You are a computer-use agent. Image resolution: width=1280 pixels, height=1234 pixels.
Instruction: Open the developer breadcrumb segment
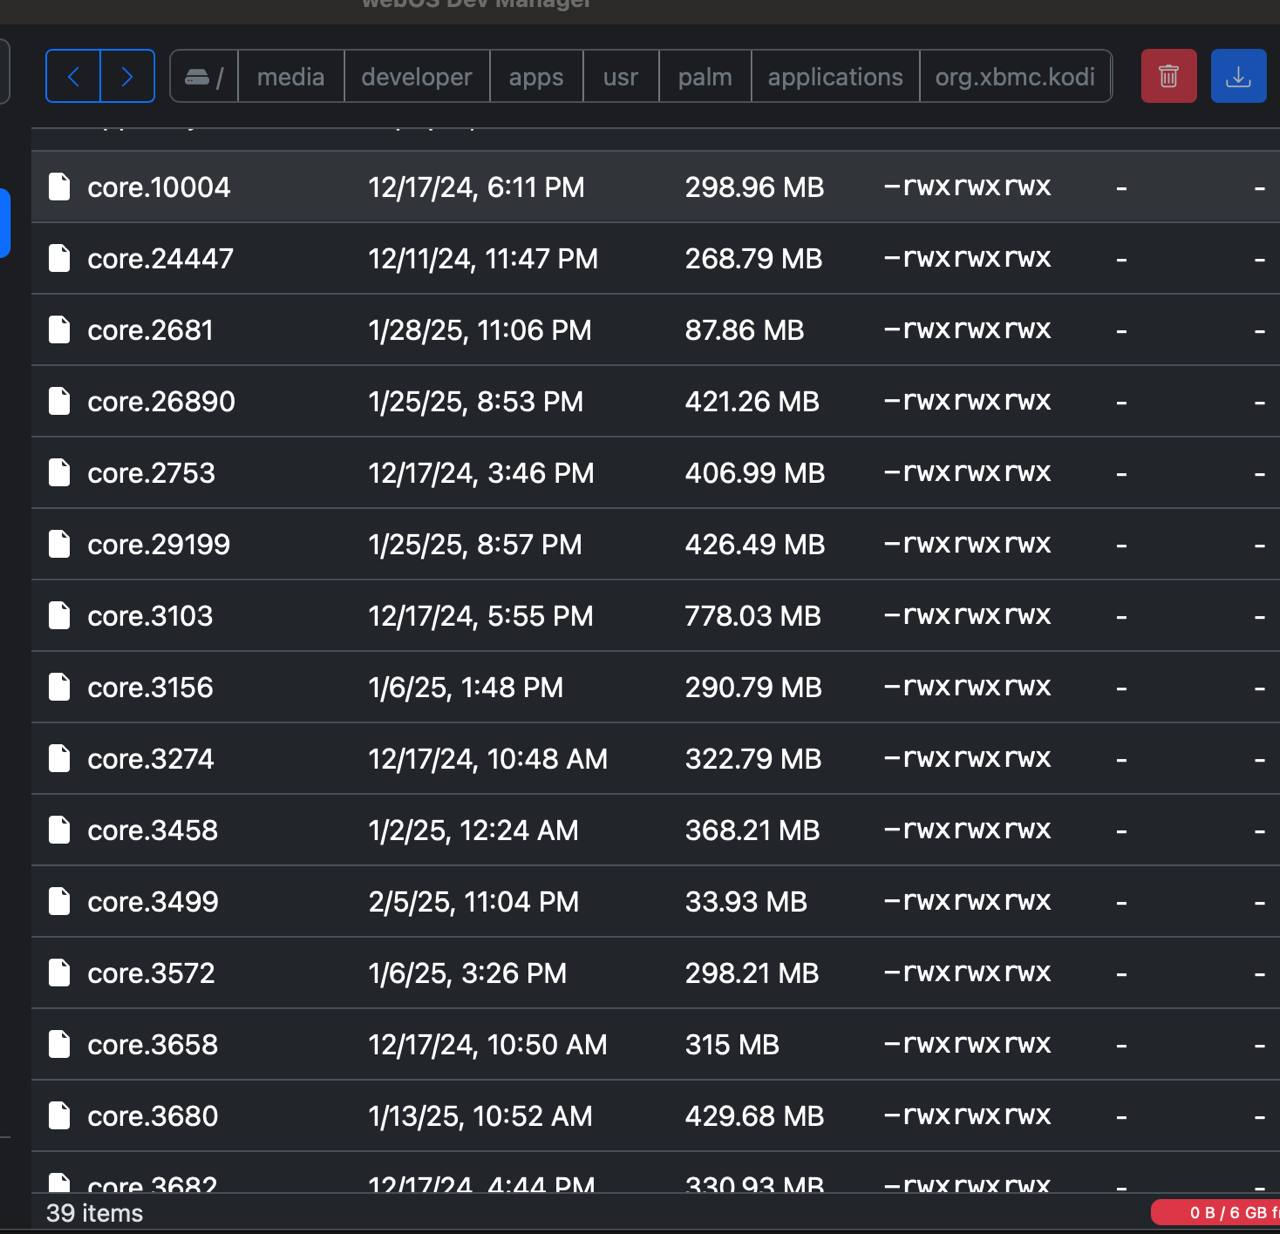point(416,77)
